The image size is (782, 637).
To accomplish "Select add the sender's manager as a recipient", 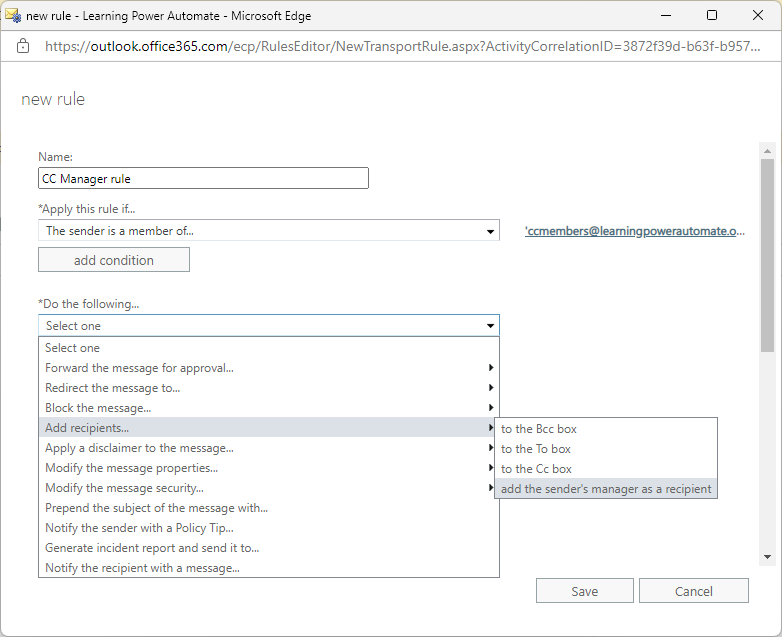I will point(606,489).
